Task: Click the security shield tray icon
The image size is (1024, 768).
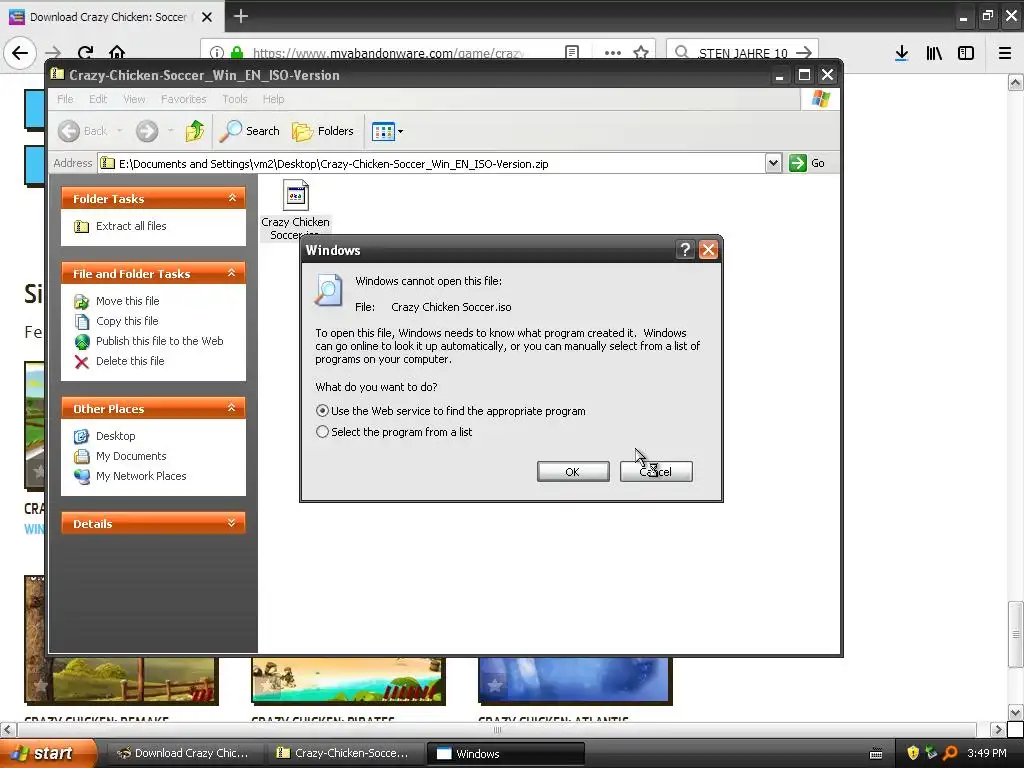Action: [x=913, y=753]
